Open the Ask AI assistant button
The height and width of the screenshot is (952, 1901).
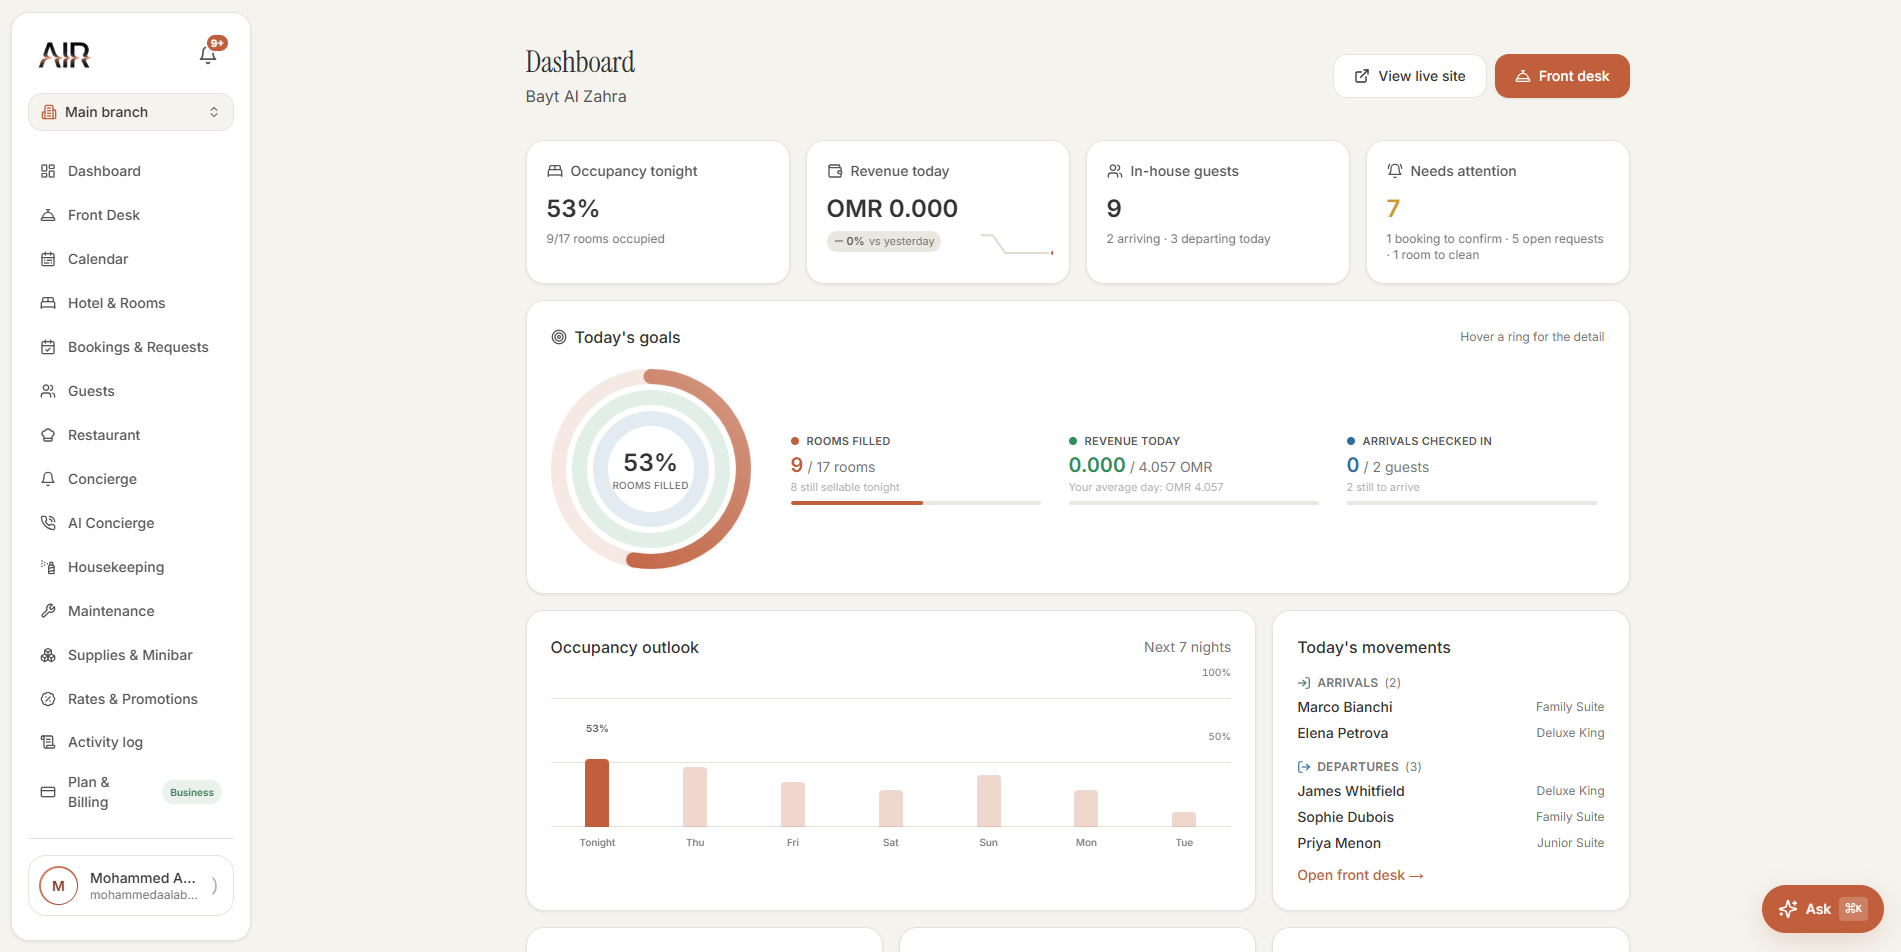(1822, 909)
